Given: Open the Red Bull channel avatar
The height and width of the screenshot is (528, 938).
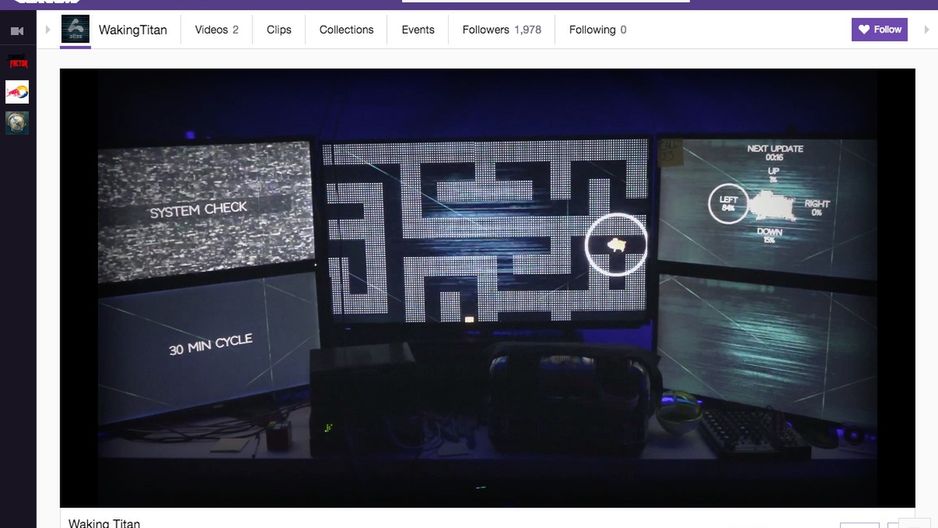Looking at the screenshot, I should point(17,92).
